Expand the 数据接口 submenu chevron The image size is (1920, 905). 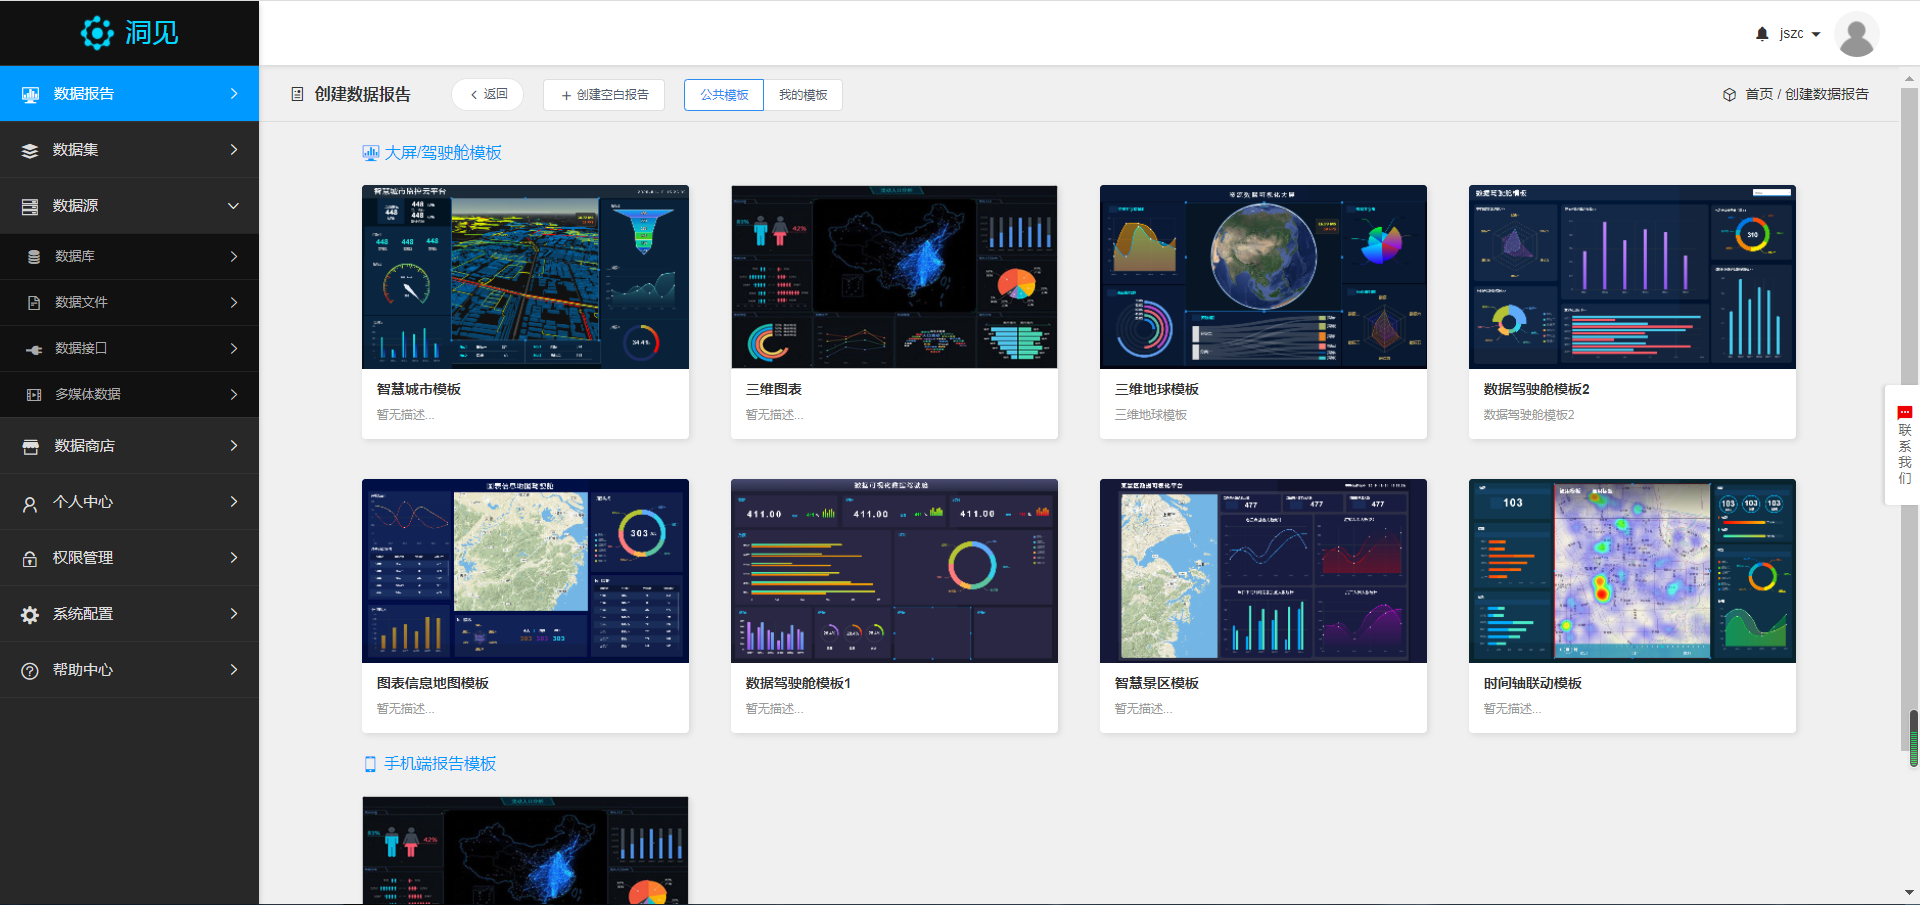point(234,349)
